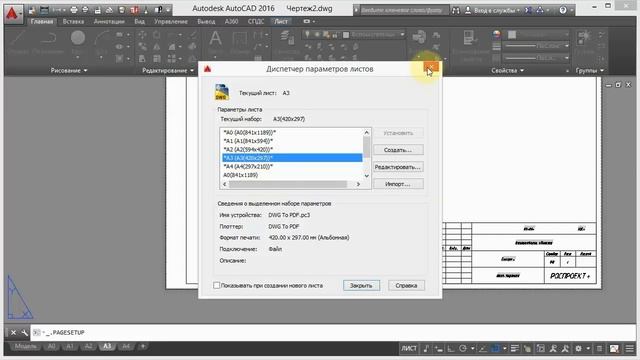Expand the Рисование panel dropdown
640x360 pixels.
pyautogui.click(x=69, y=71)
